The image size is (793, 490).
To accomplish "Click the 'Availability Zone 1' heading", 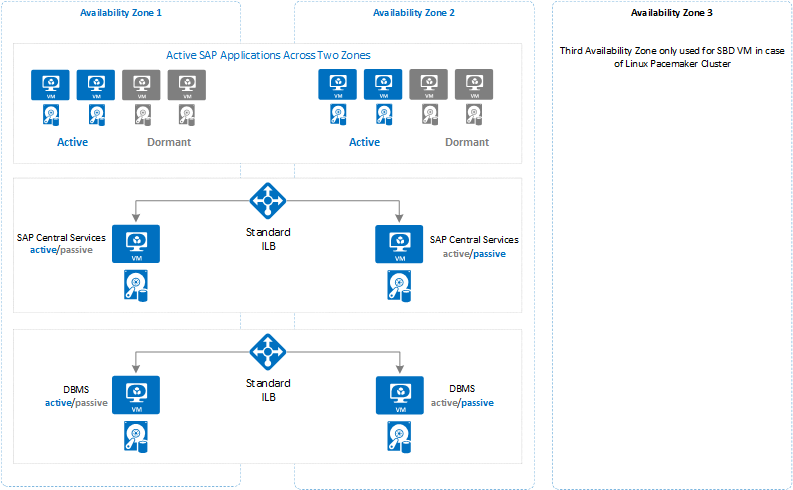I will click(121, 13).
